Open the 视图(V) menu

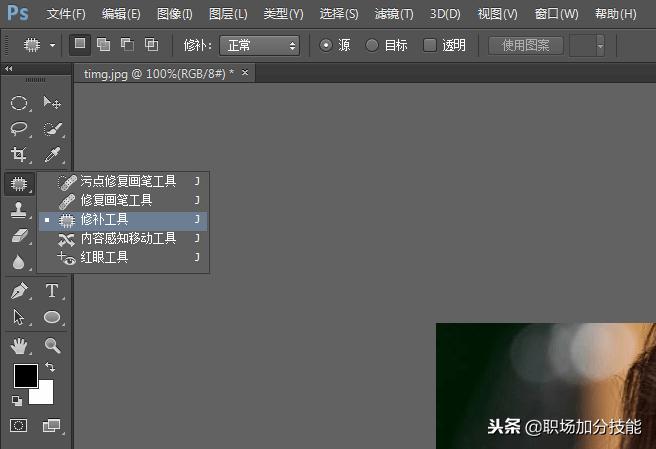click(497, 14)
